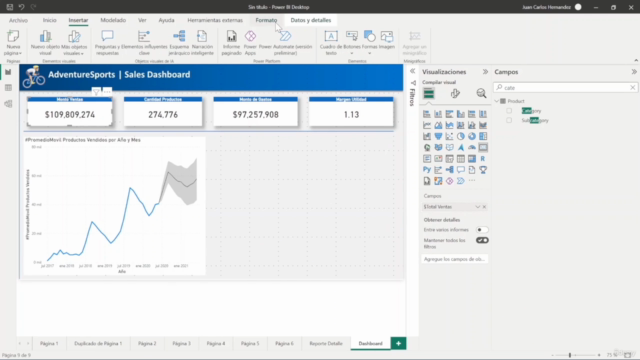Open the Página 3 page tab

point(181,343)
